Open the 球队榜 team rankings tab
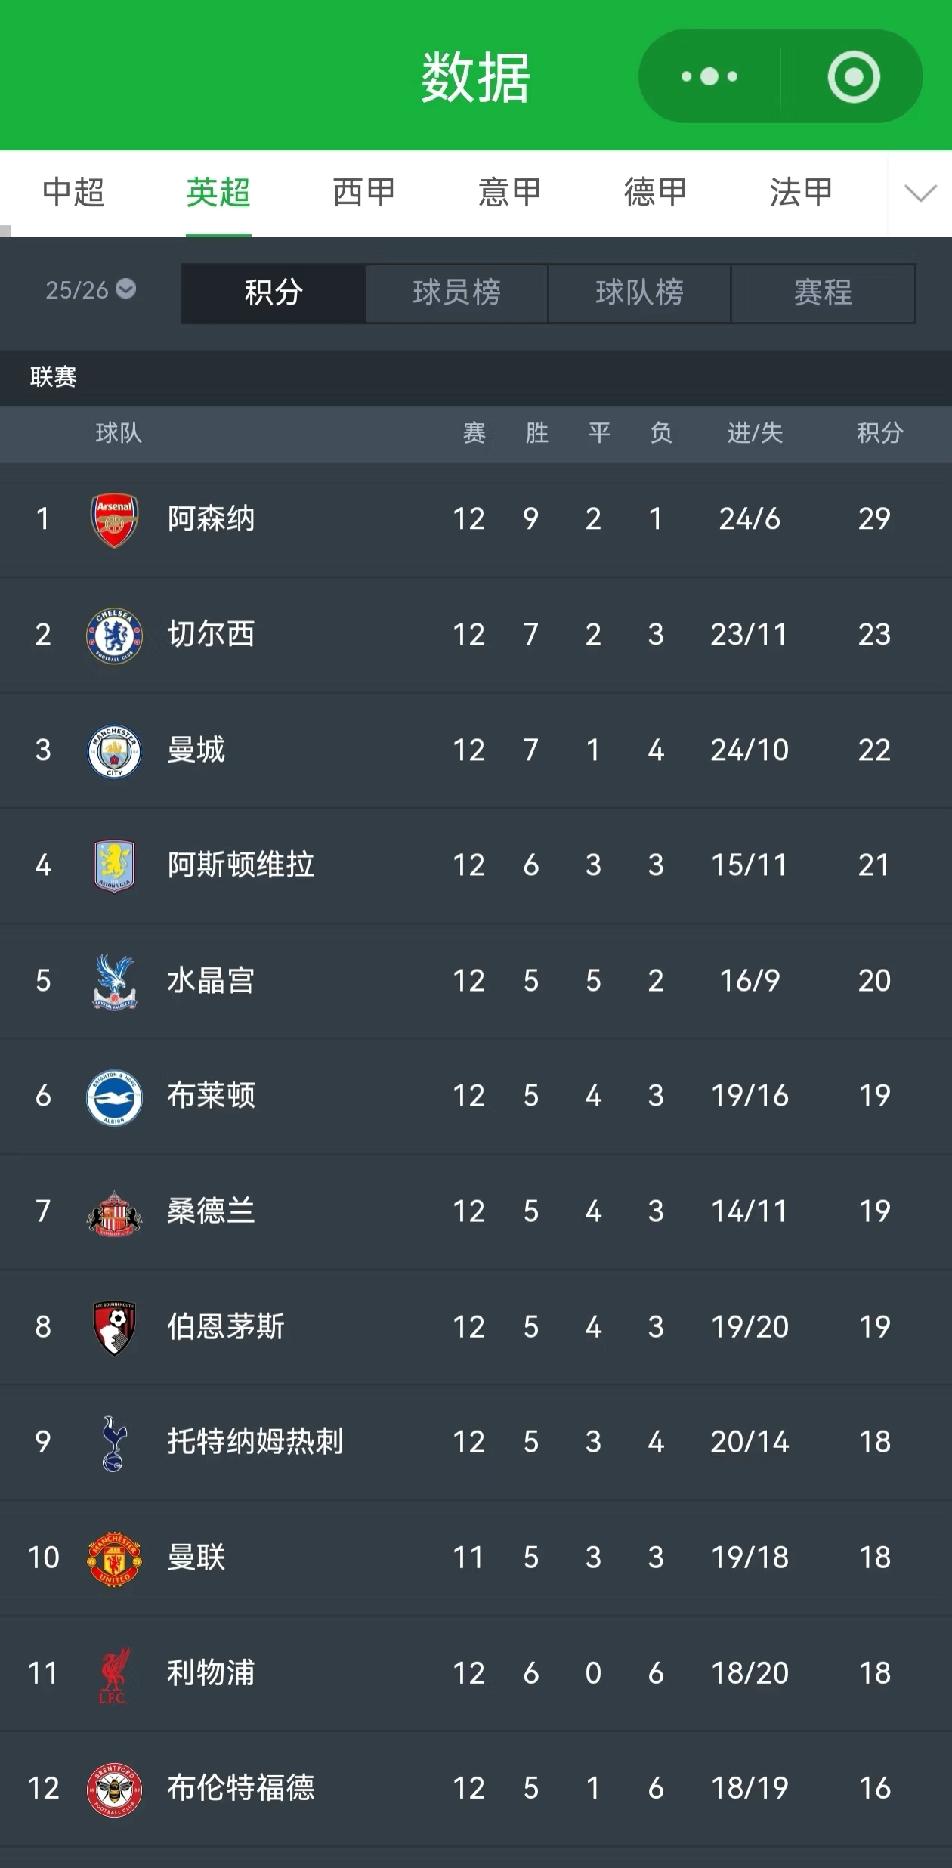The image size is (952, 1868). 639,293
